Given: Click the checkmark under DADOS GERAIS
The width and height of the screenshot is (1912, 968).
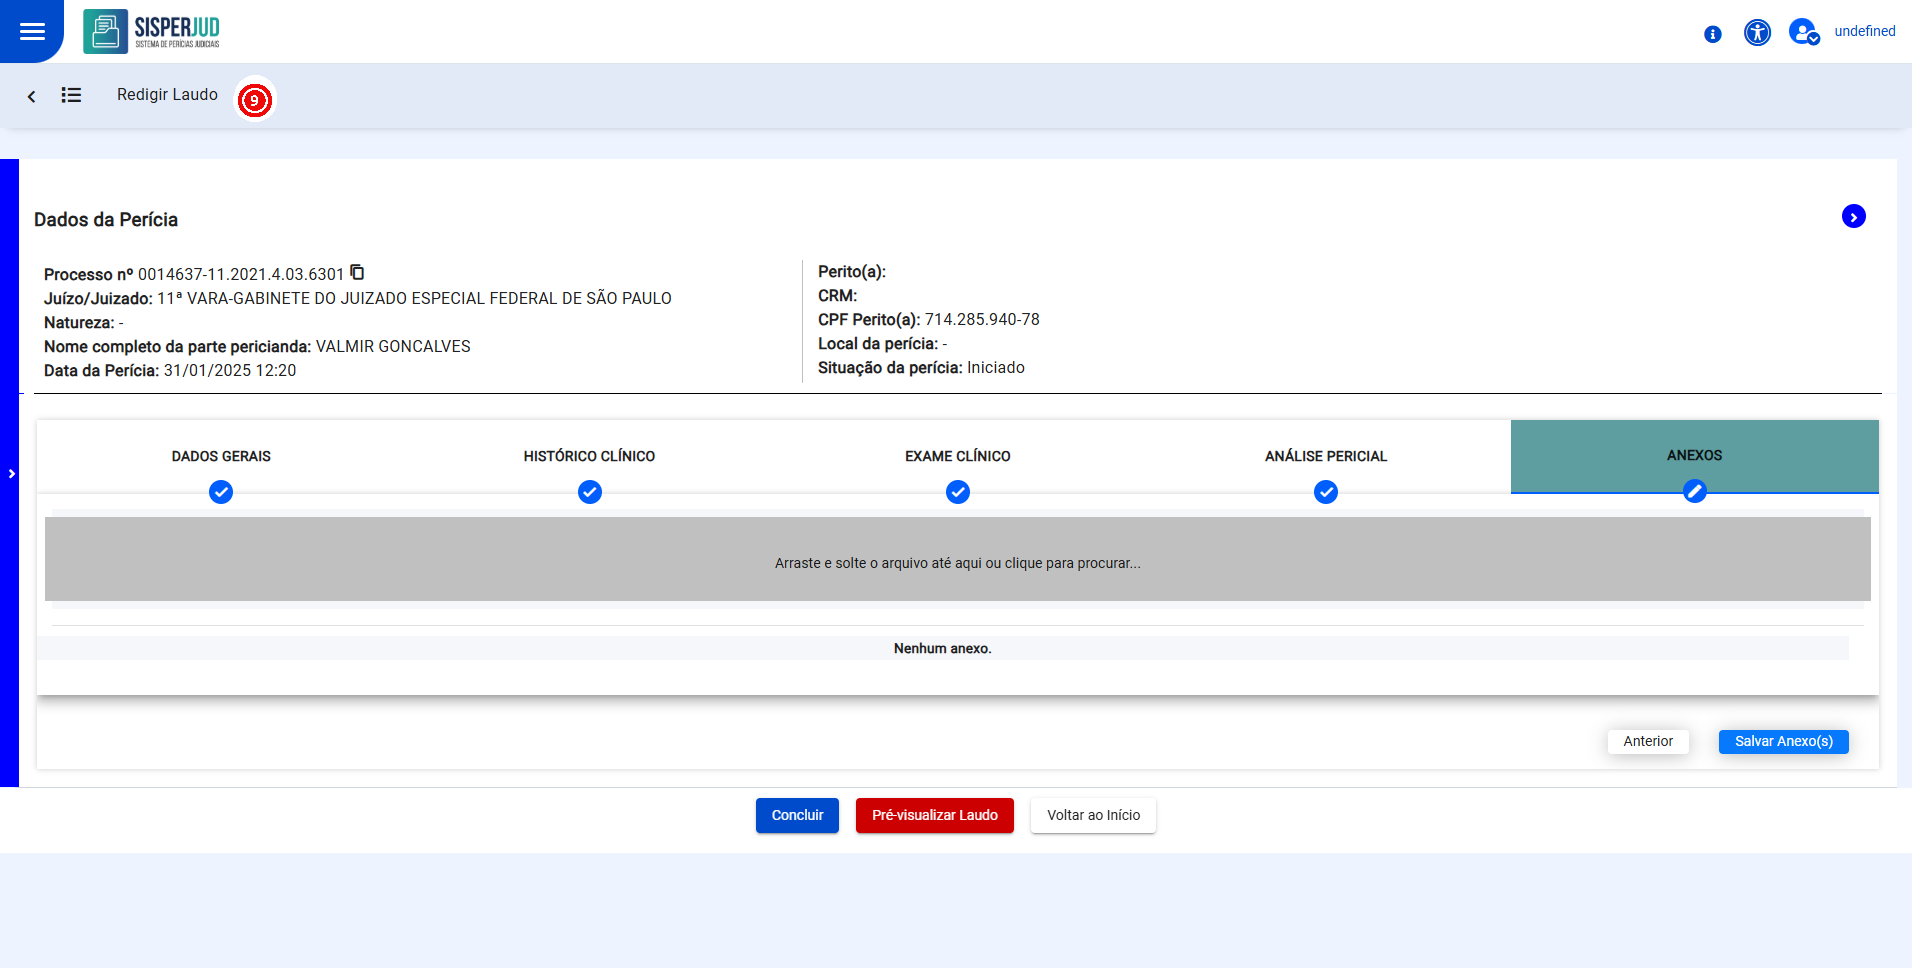Looking at the screenshot, I should [221, 492].
